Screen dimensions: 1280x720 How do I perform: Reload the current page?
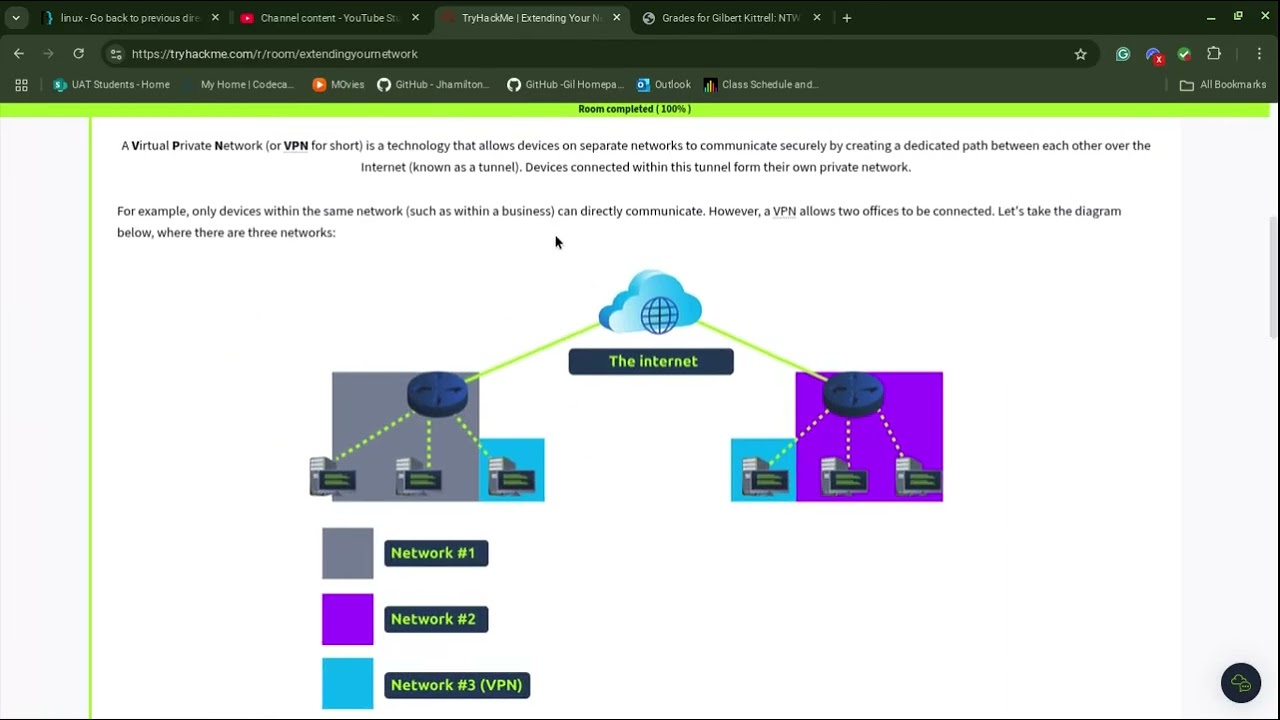coord(78,54)
